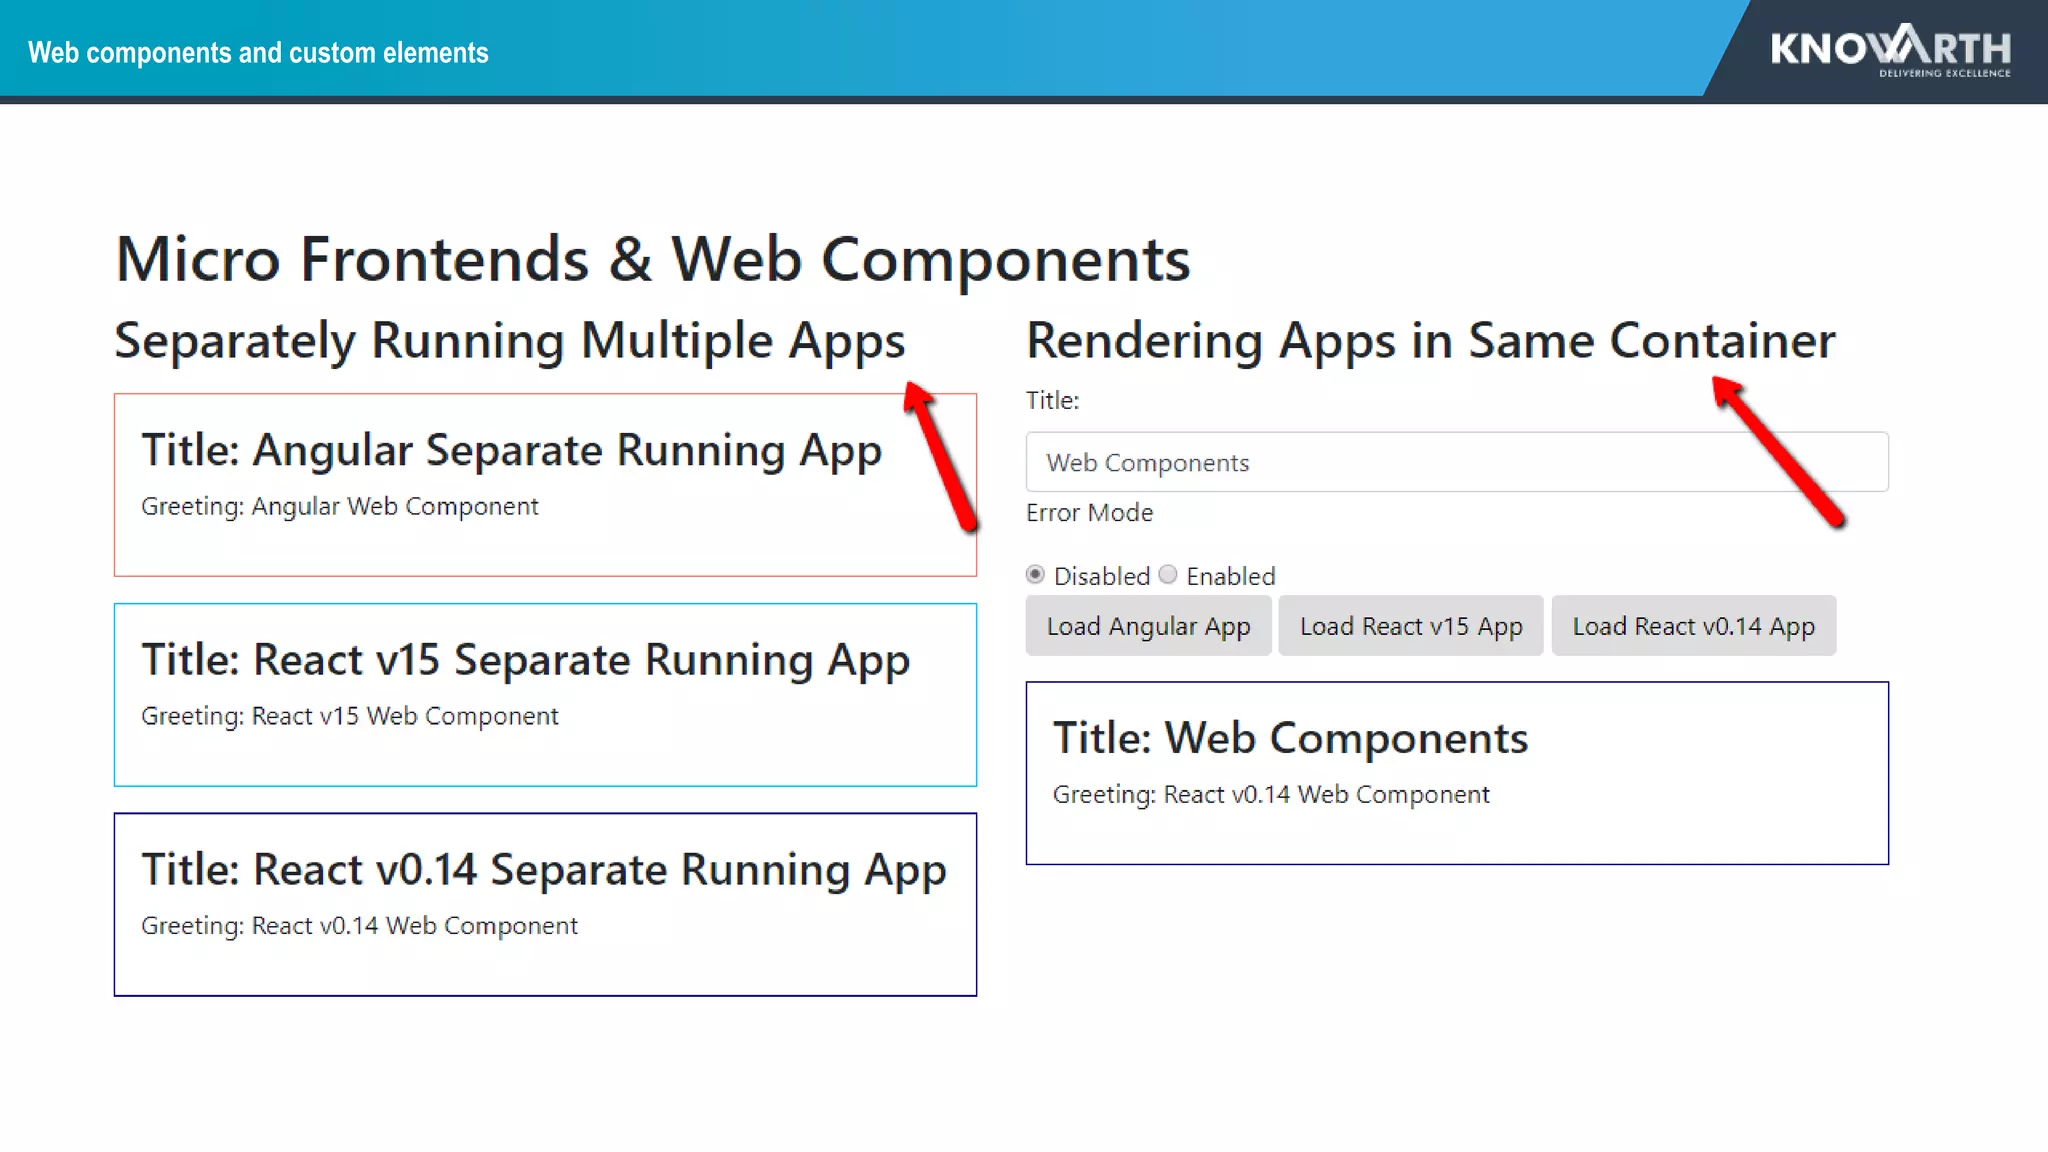Click the Load Angular App button
Viewport: 2048px width, 1152px height.
1148,626
